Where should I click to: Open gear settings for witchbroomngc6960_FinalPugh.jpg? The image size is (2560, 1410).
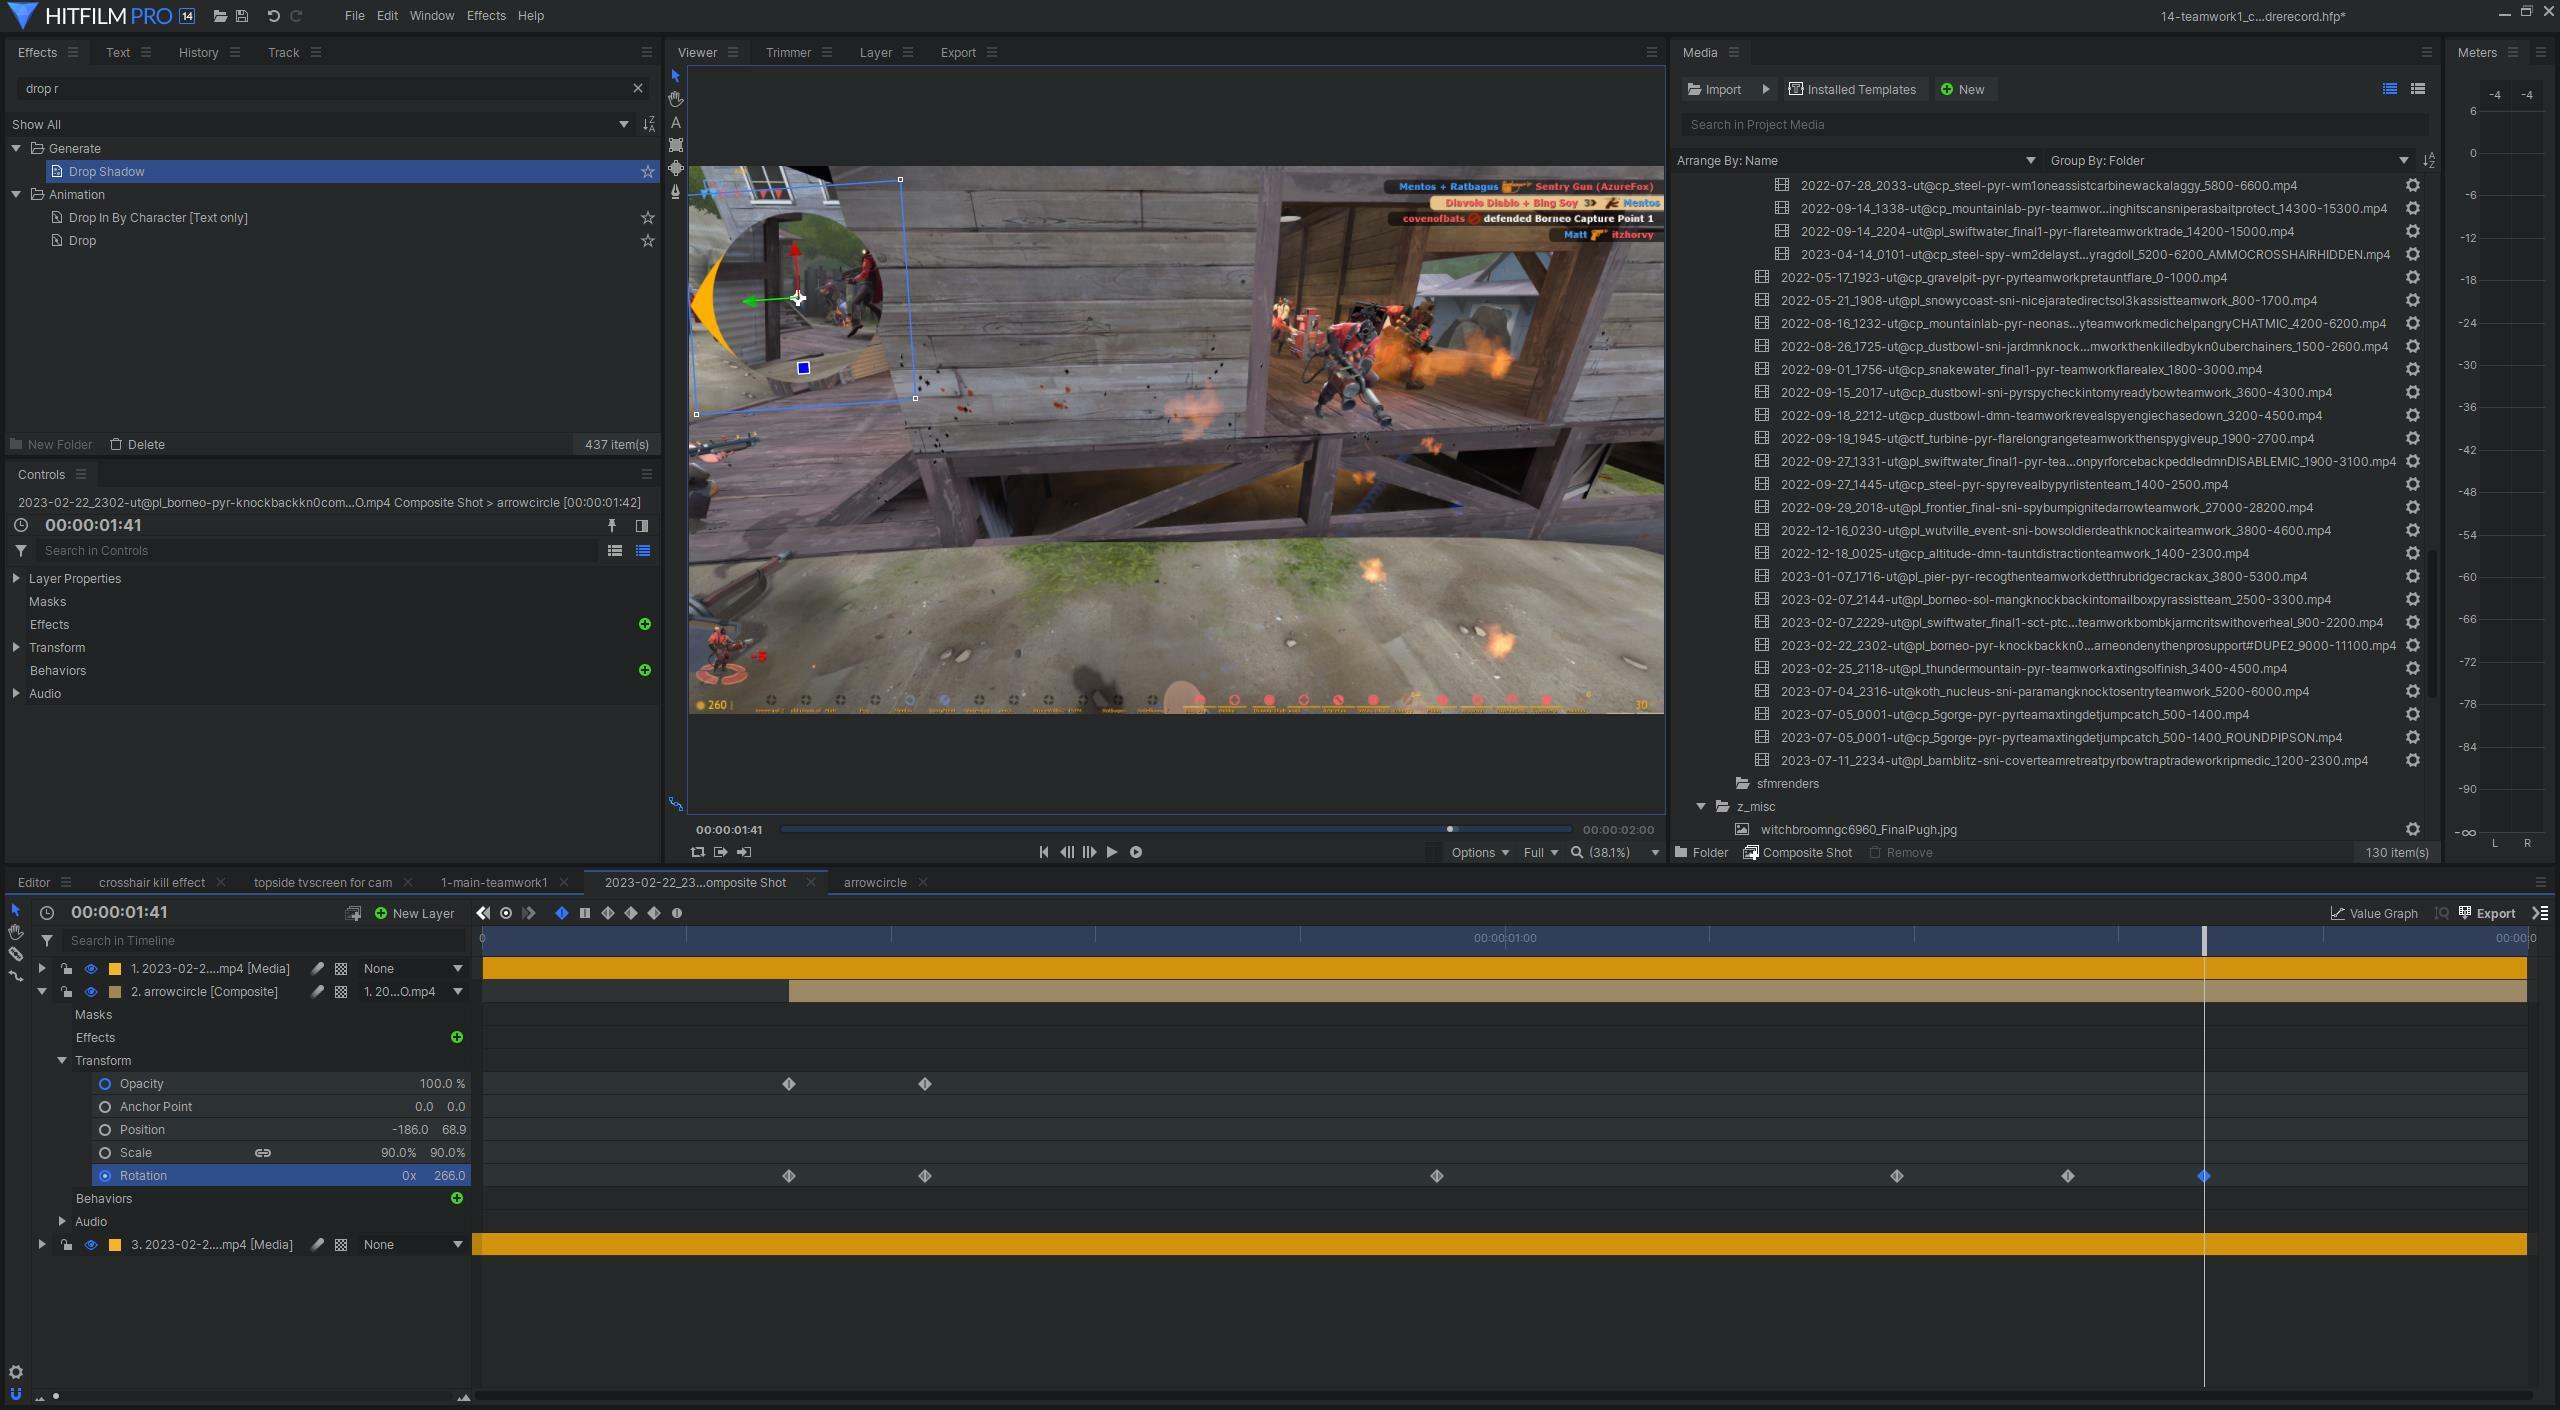[x=2412, y=829]
